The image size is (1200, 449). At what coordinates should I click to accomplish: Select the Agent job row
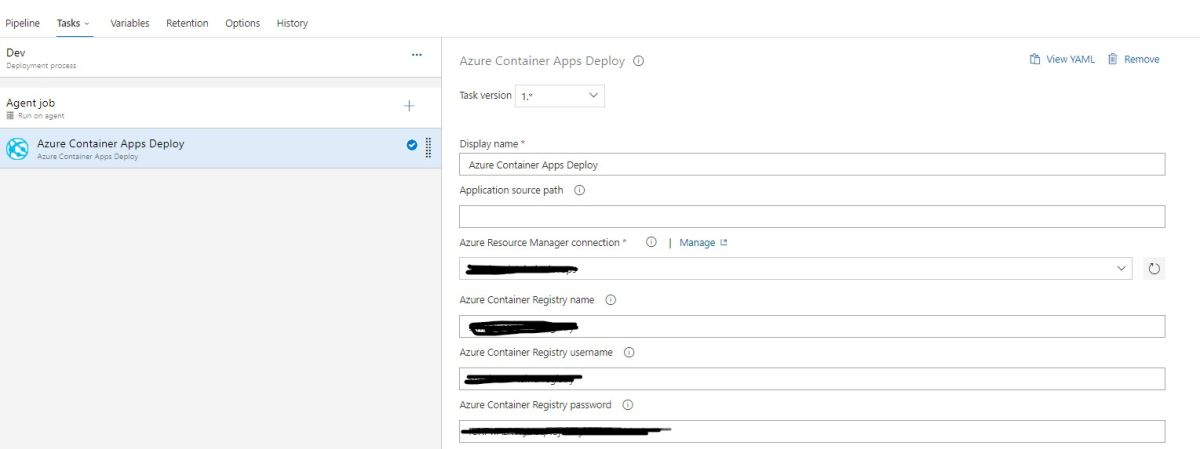[220, 107]
